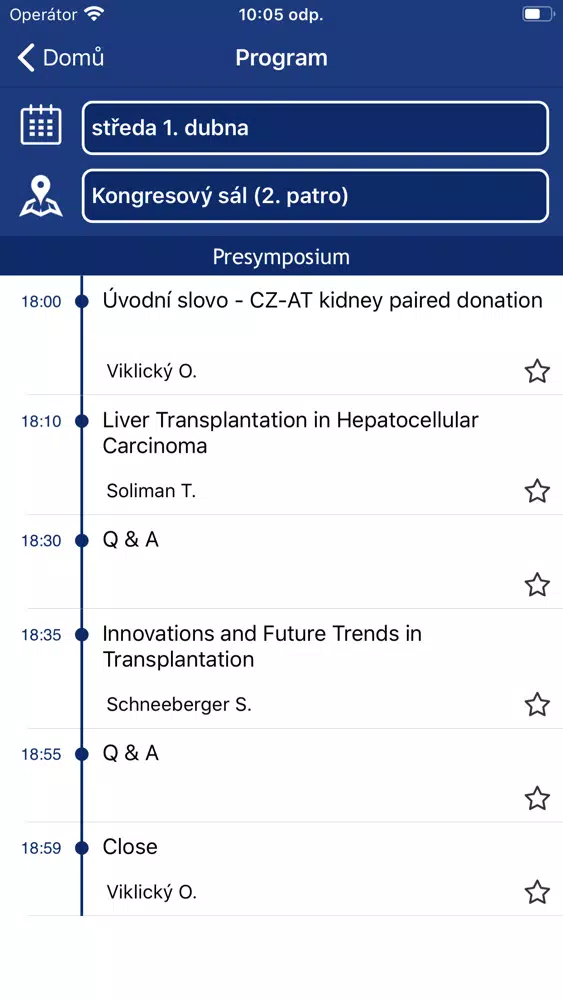
Task: Toggle favorite star for 18:30 Q & A
Action: pyautogui.click(x=537, y=584)
